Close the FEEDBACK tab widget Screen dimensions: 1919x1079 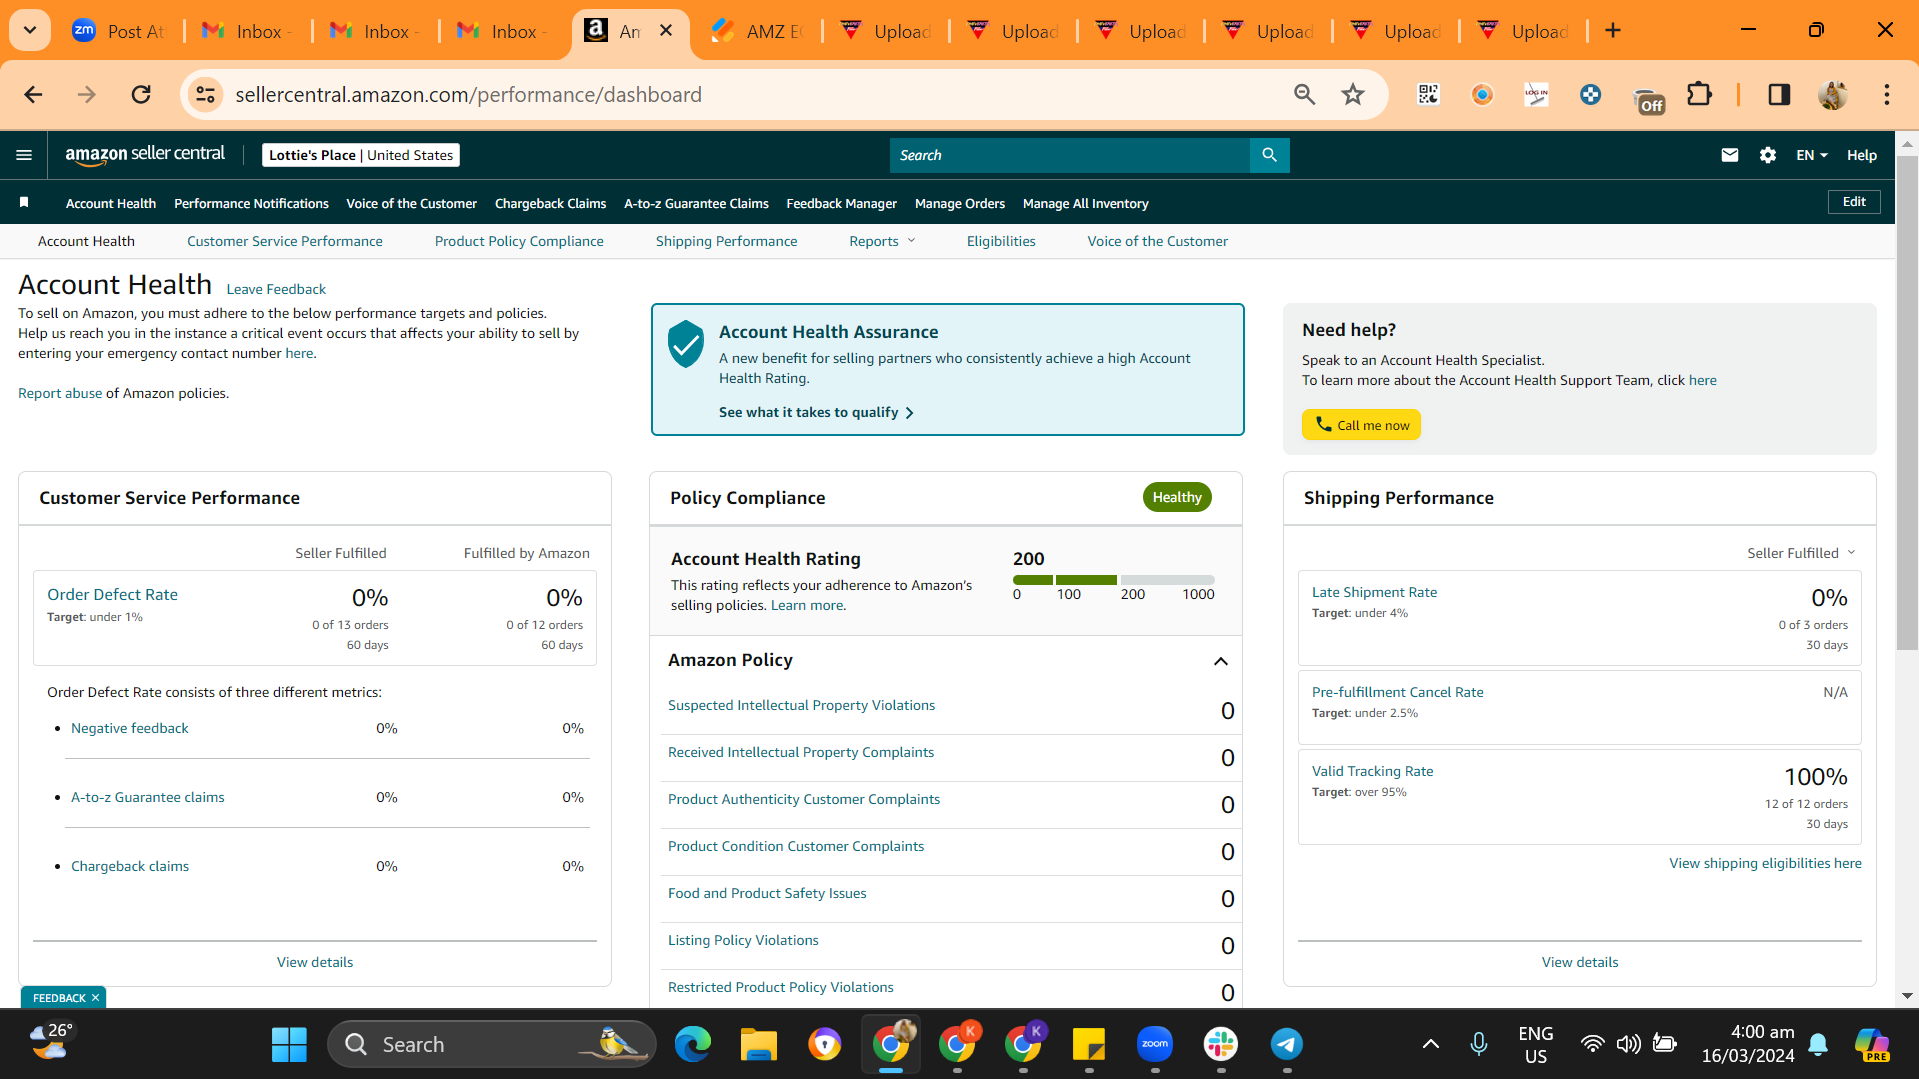tap(96, 998)
